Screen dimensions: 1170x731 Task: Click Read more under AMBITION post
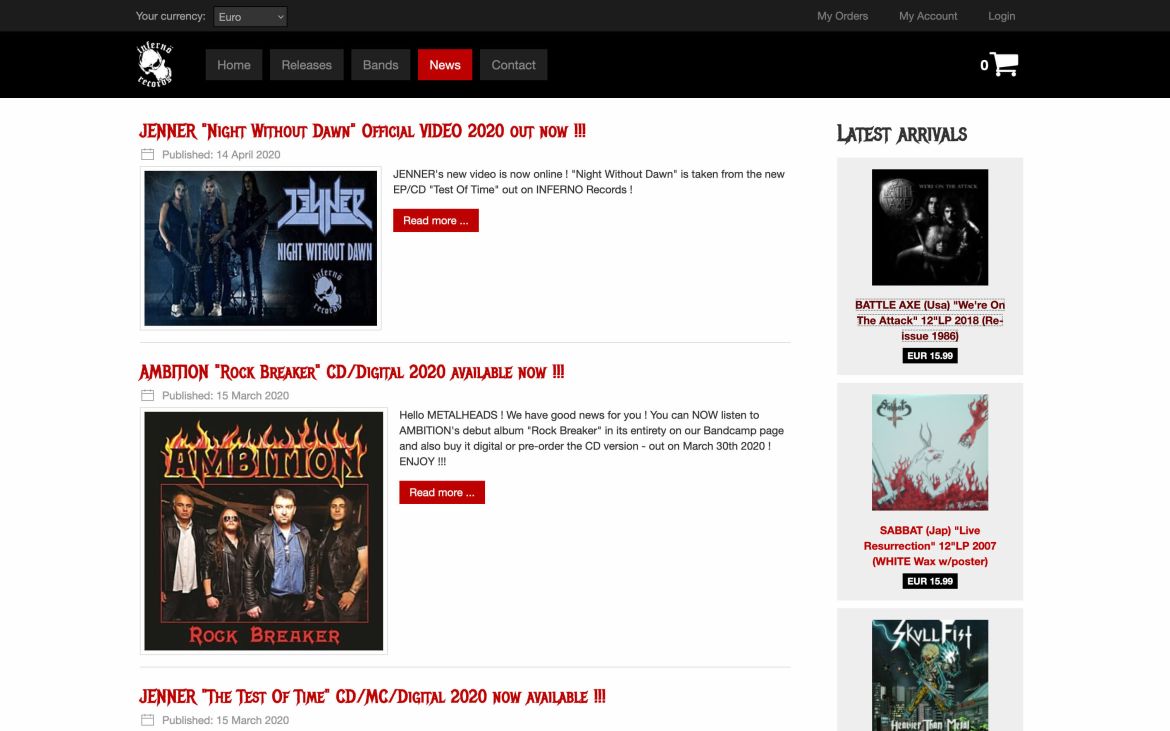pos(442,492)
